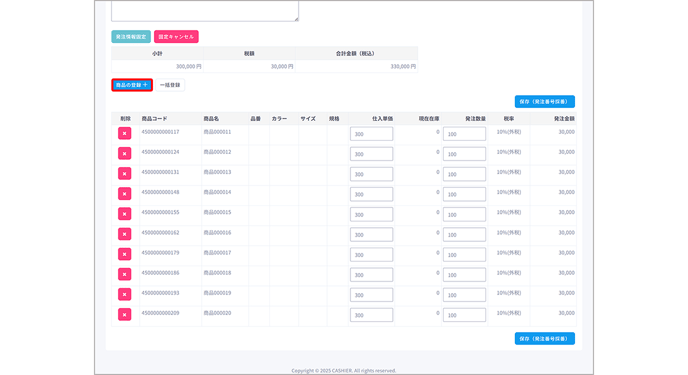
Task: Edit 仕入単価 field for 商品000014
Action: [371, 194]
